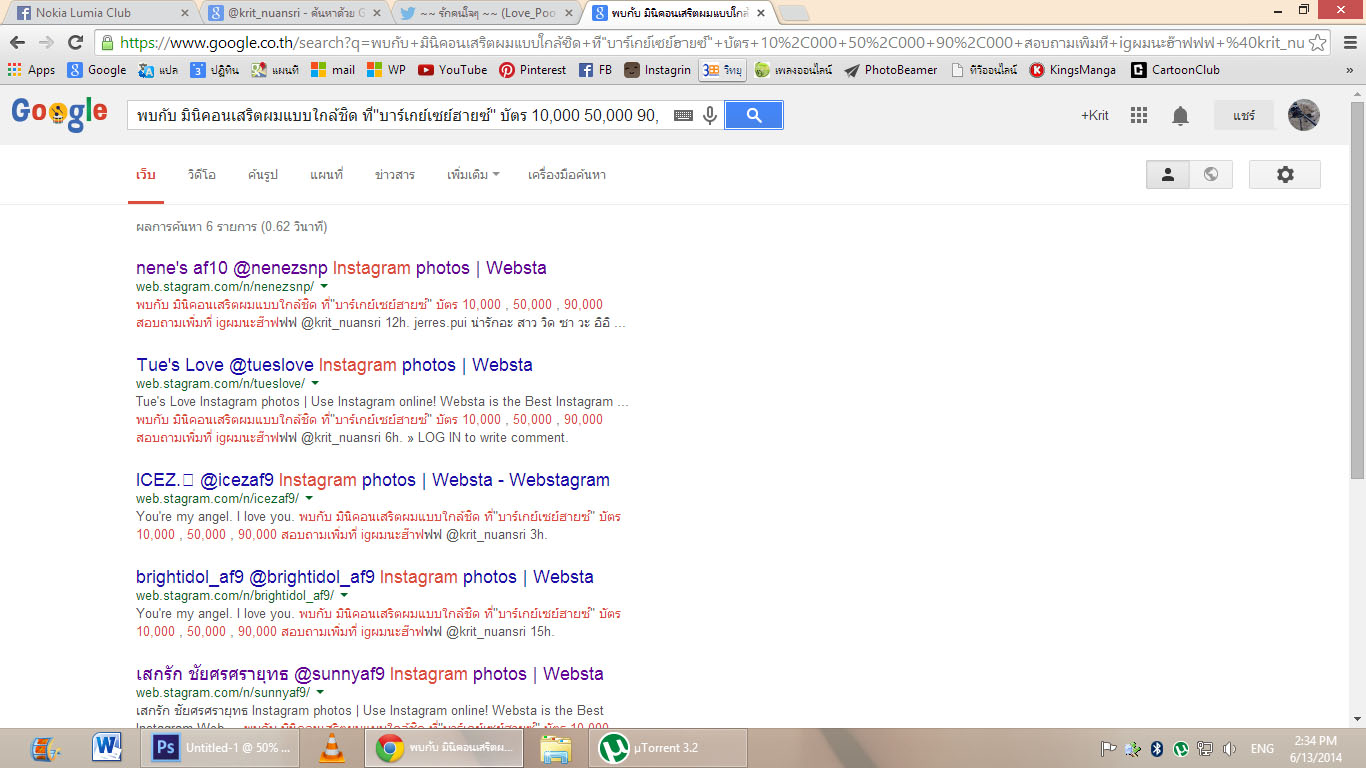Open VLC media player from the taskbar

click(331, 748)
